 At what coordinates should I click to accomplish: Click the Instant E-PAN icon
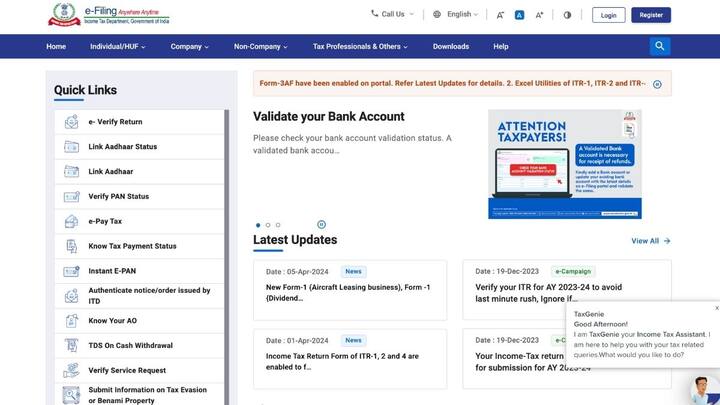71,271
